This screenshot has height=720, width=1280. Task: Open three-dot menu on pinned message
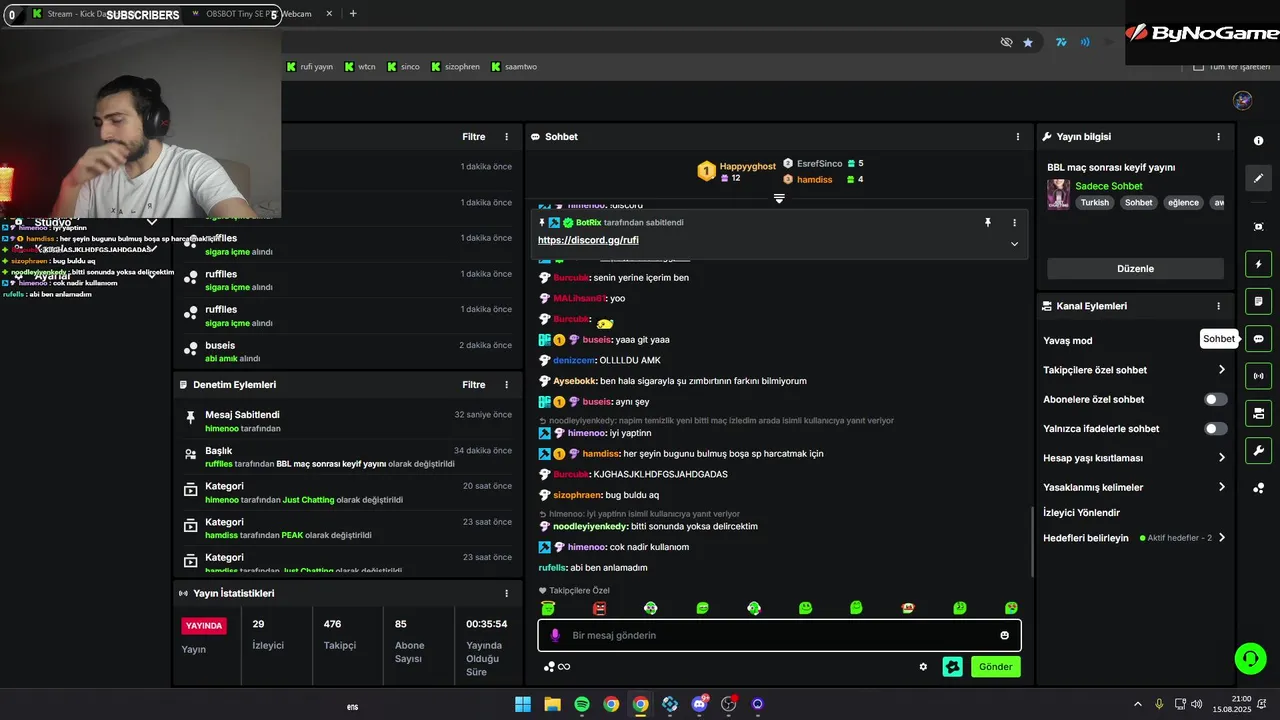click(x=1014, y=222)
